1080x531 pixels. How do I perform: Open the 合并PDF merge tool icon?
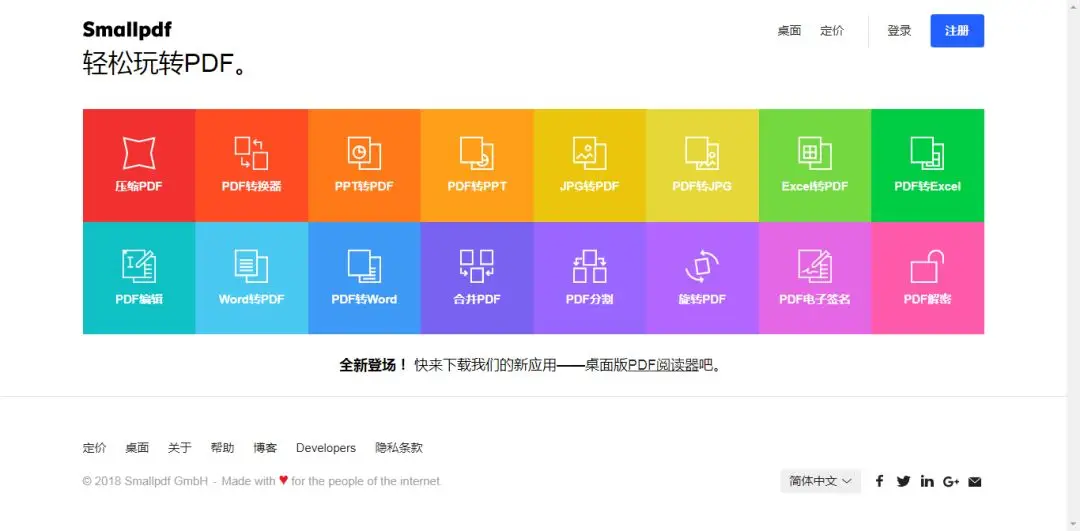477,266
